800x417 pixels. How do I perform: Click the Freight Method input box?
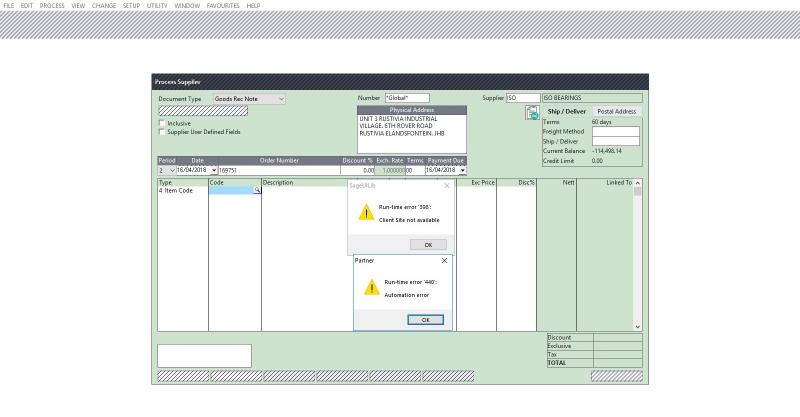tap(615, 131)
